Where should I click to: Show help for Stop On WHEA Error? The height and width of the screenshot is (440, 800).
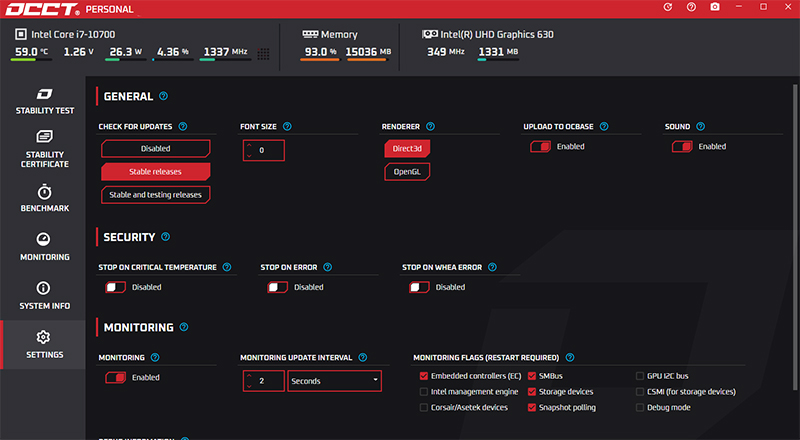492,267
